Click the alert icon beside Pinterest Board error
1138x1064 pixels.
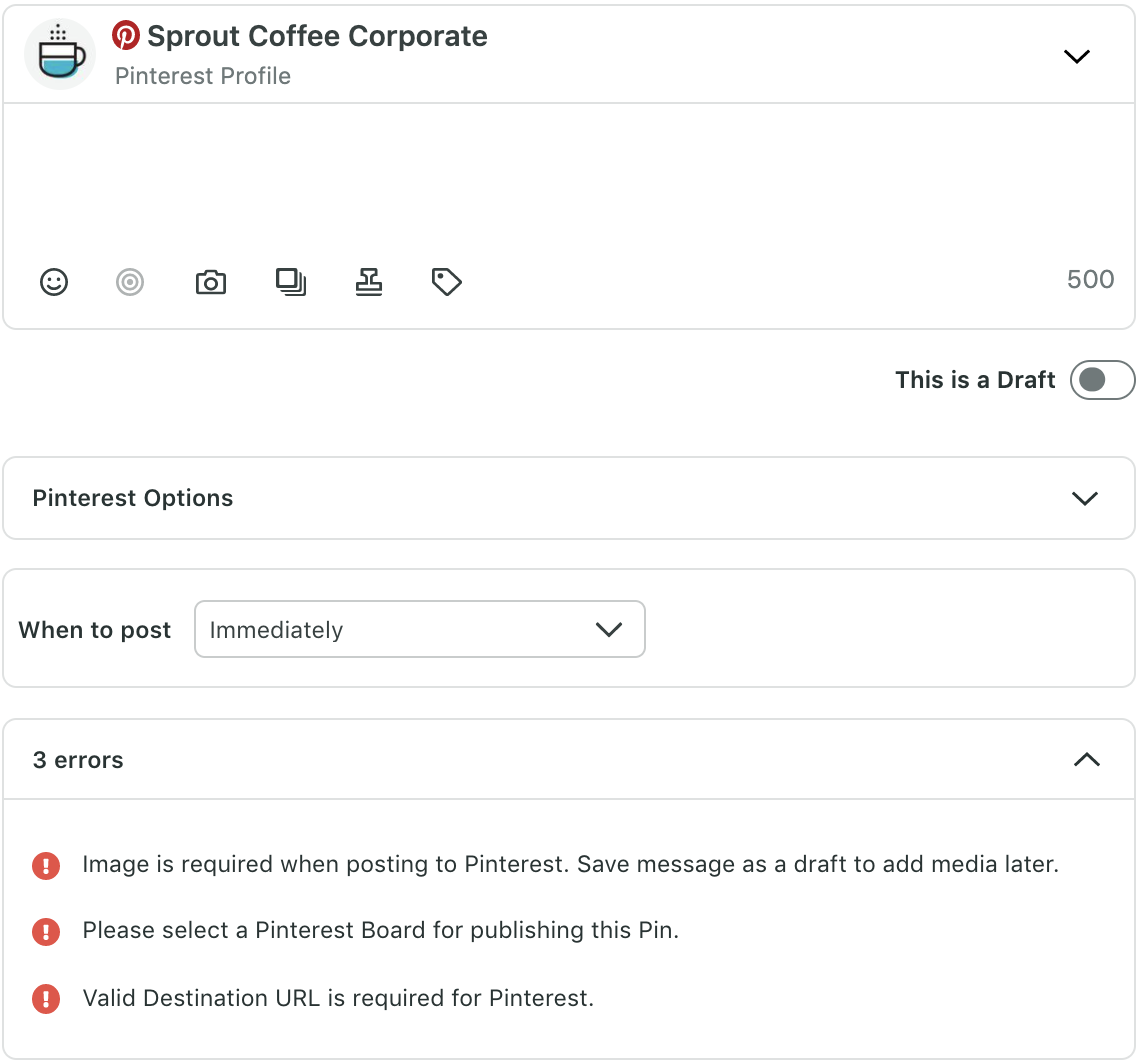(46, 931)
